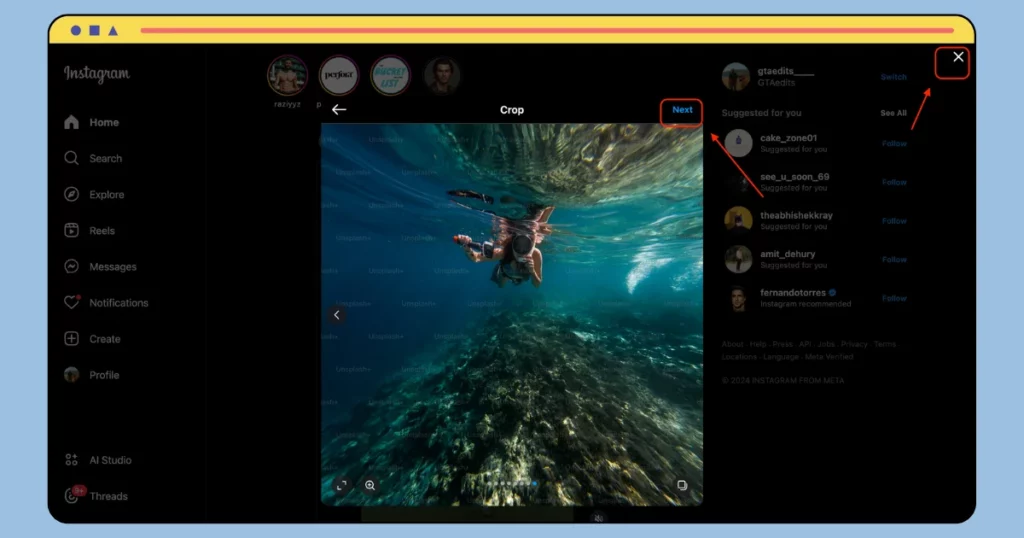Image resolution: width=1024 pixels, height=538 pixels.
Task: Click See All suggestions
Action: (x=893, y=113)
